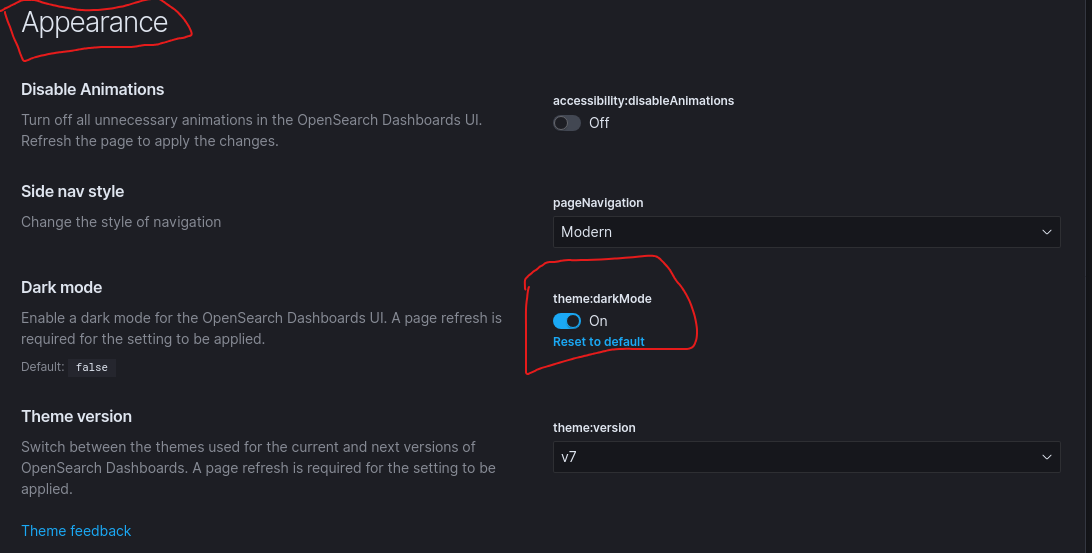Click Reset to default under darkMode
The image size is (1092, 553).
(599, 341)
